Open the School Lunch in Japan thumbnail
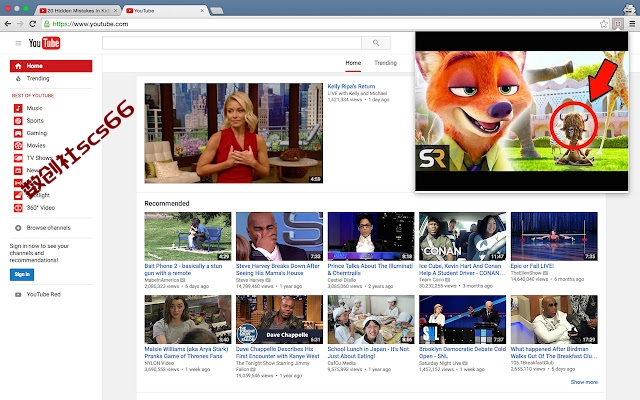This screenshot has height=400, width=640. point(371,320)
